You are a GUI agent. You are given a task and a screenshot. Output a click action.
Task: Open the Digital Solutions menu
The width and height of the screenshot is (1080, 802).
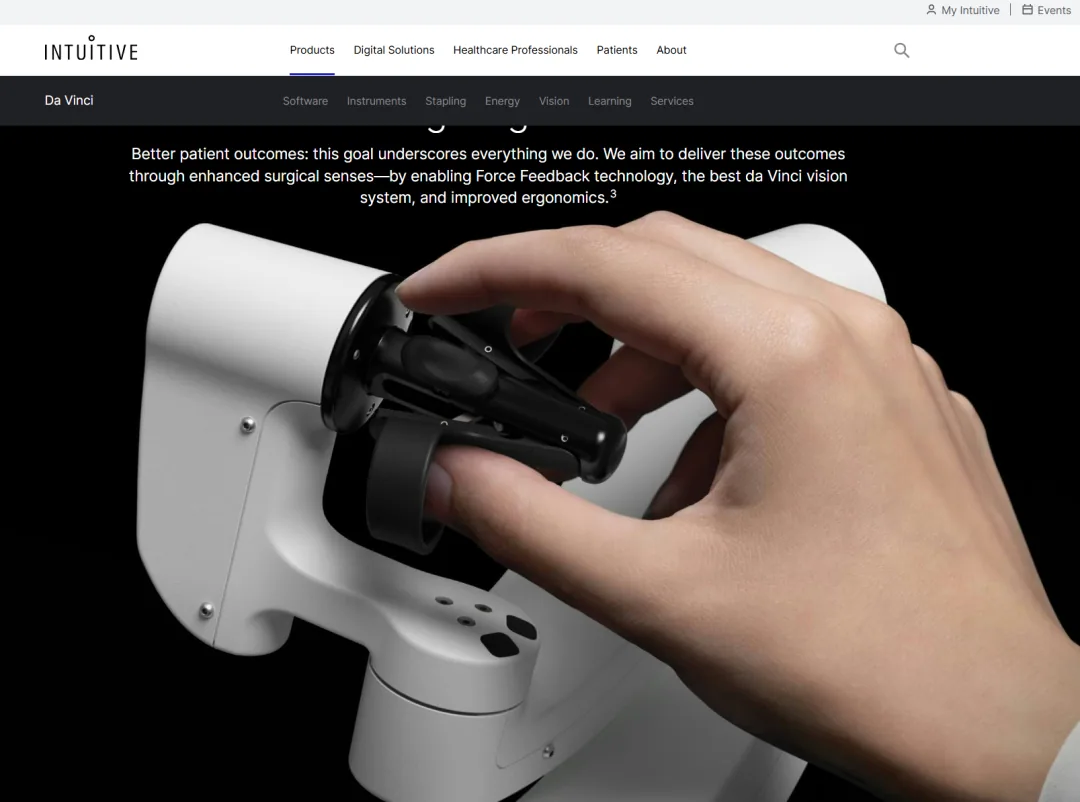point(394,50)
